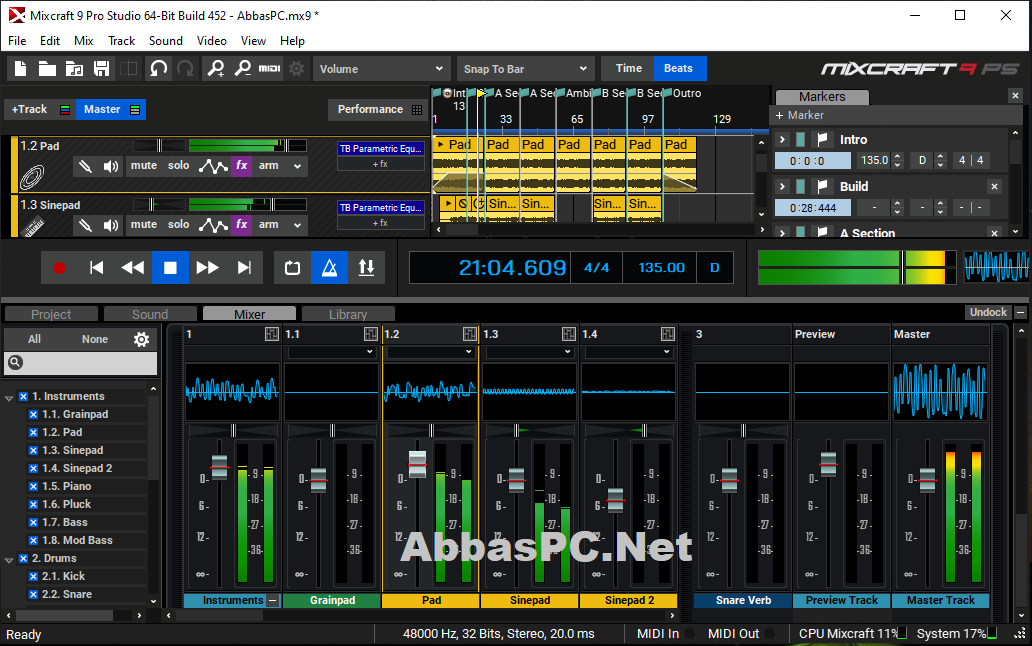Mute the 1.2 Pad track
Screen dimensions: 1032x646
pos(143,165)
